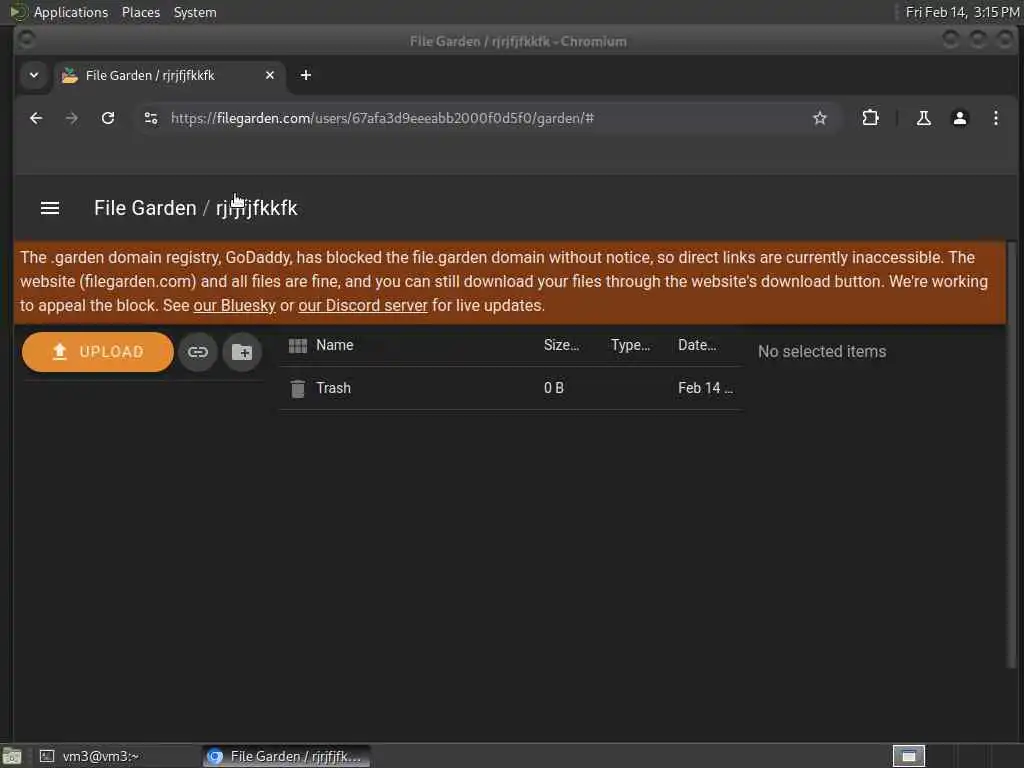Toggle grid view icon beside Name header
Image resolution: width=1024 pixels, height=768 pixels.
298,345
